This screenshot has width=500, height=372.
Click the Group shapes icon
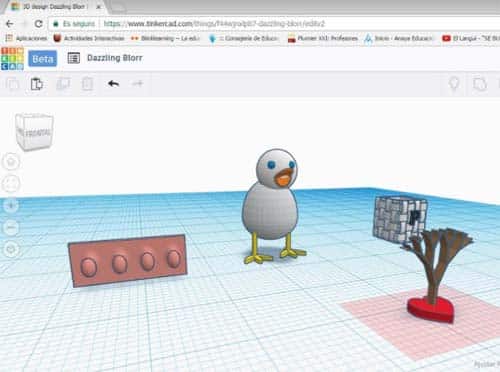coord(480,84)
